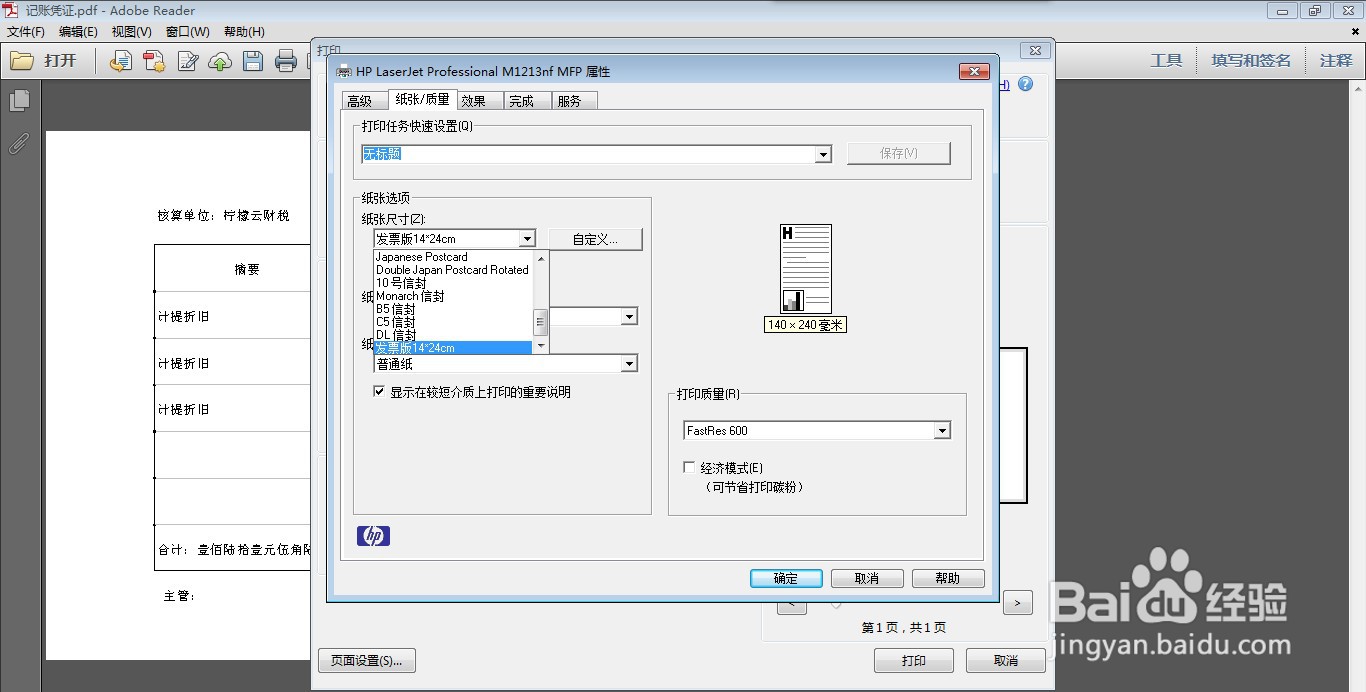Click the paper list scroll up arrow
Image resolution: width=1366 pixels, height=692 pixels.
[541, 258]
